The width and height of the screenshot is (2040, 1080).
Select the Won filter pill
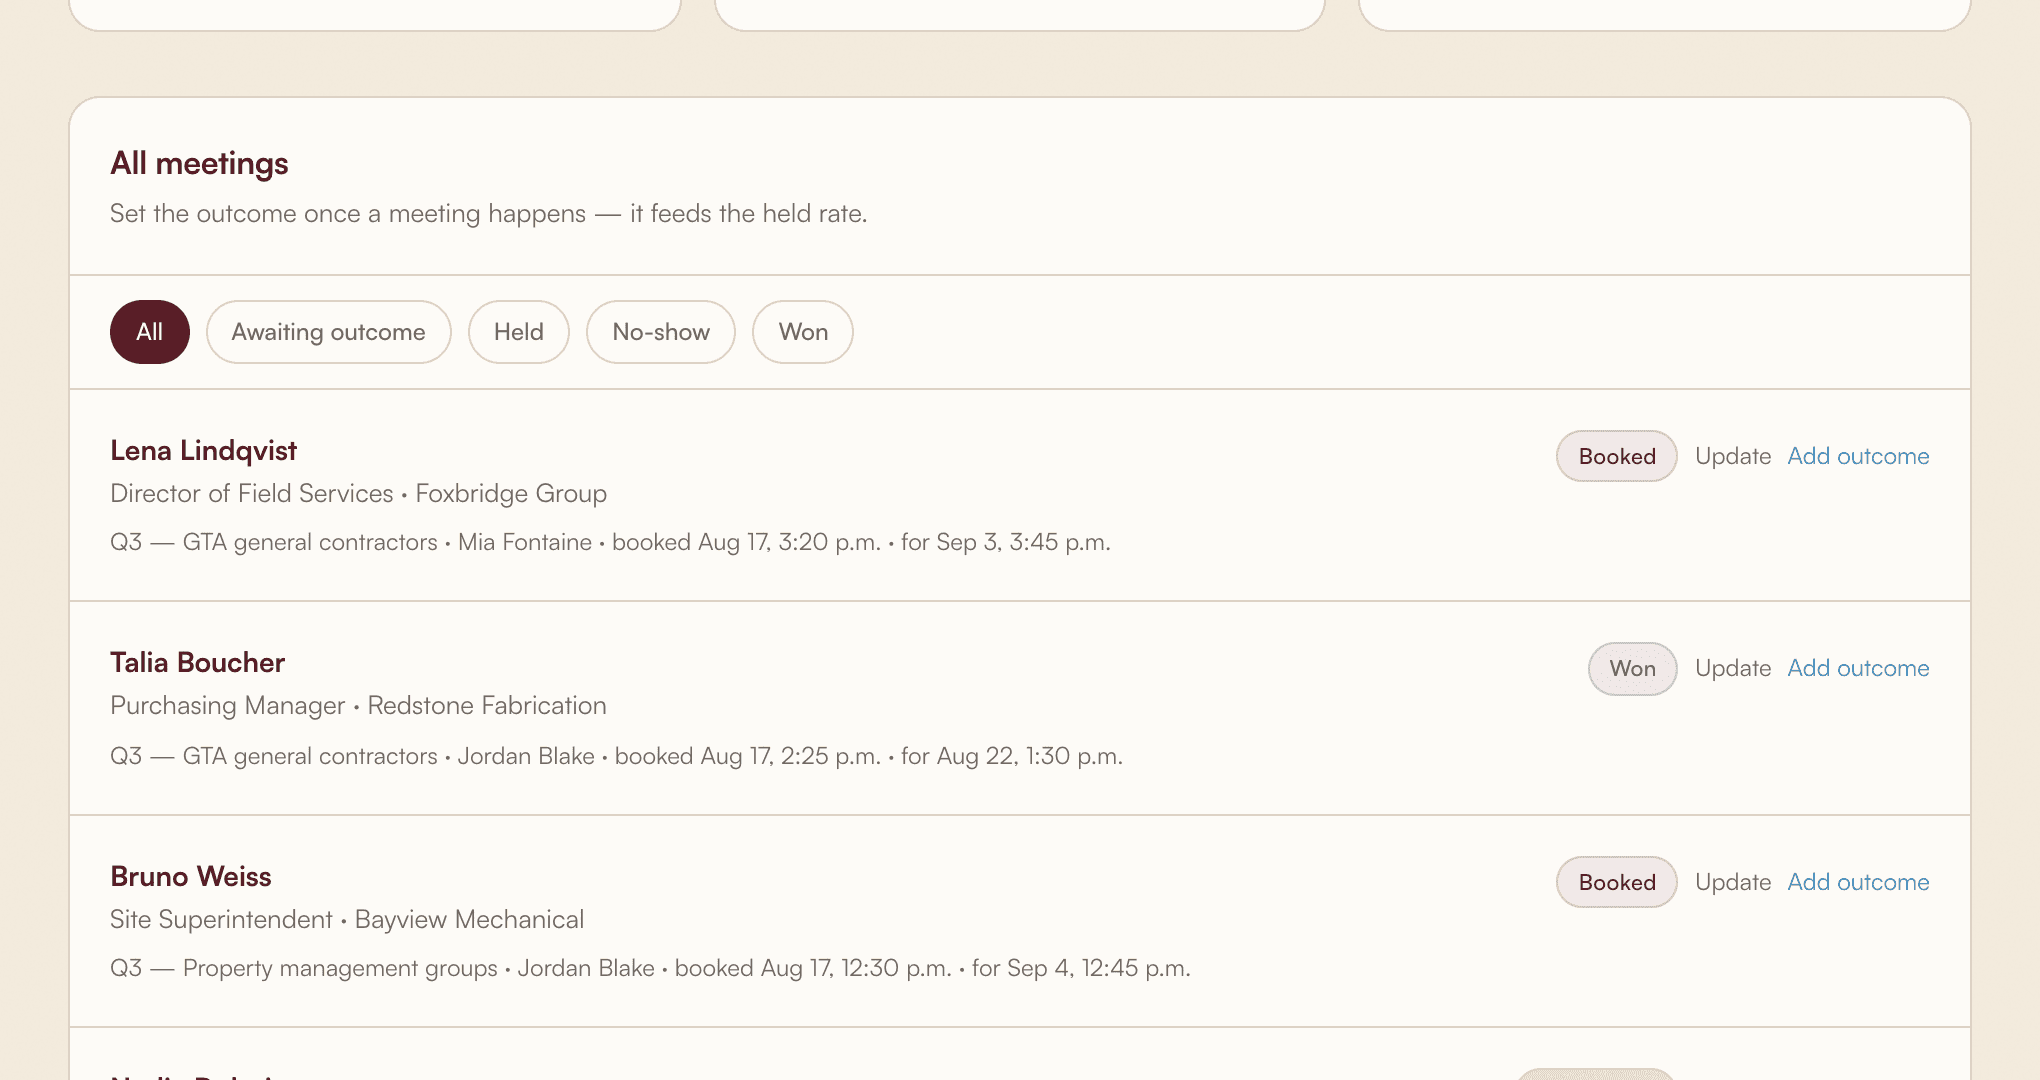coord(802,332)
